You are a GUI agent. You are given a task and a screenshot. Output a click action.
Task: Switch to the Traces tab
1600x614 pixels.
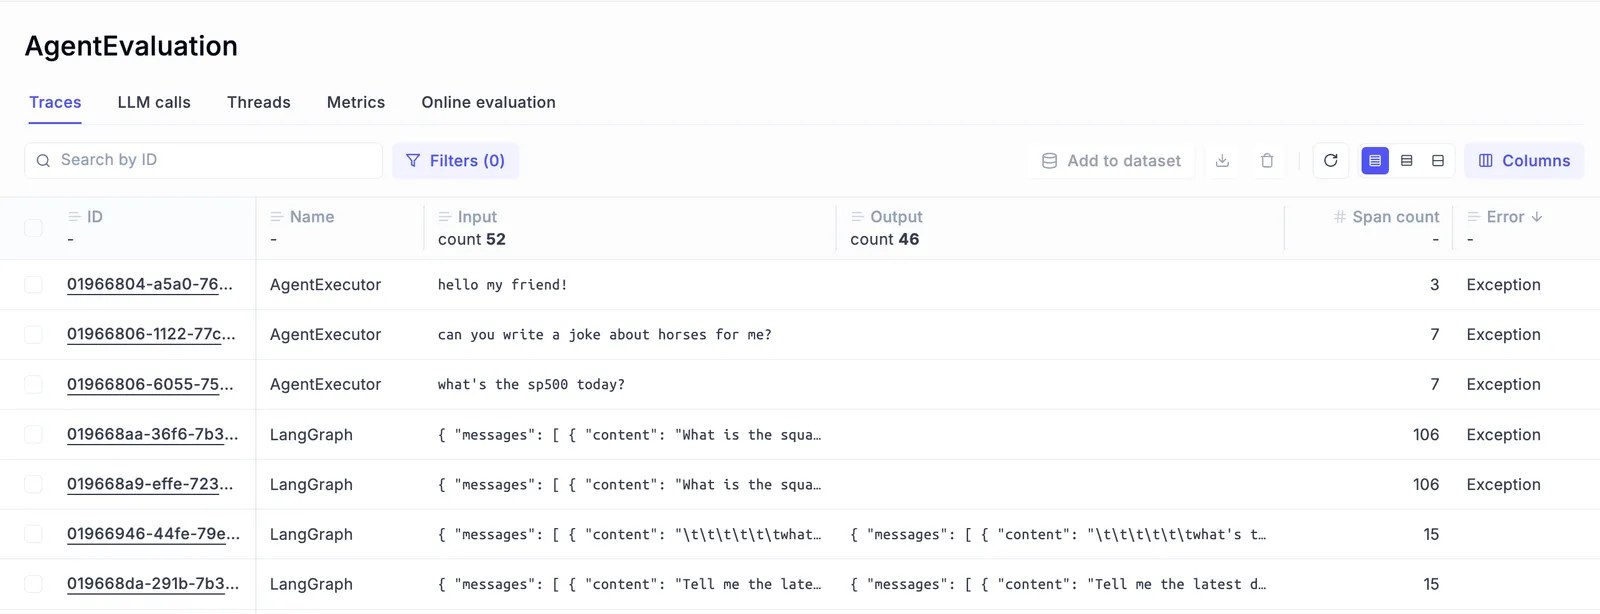point(55,102)
